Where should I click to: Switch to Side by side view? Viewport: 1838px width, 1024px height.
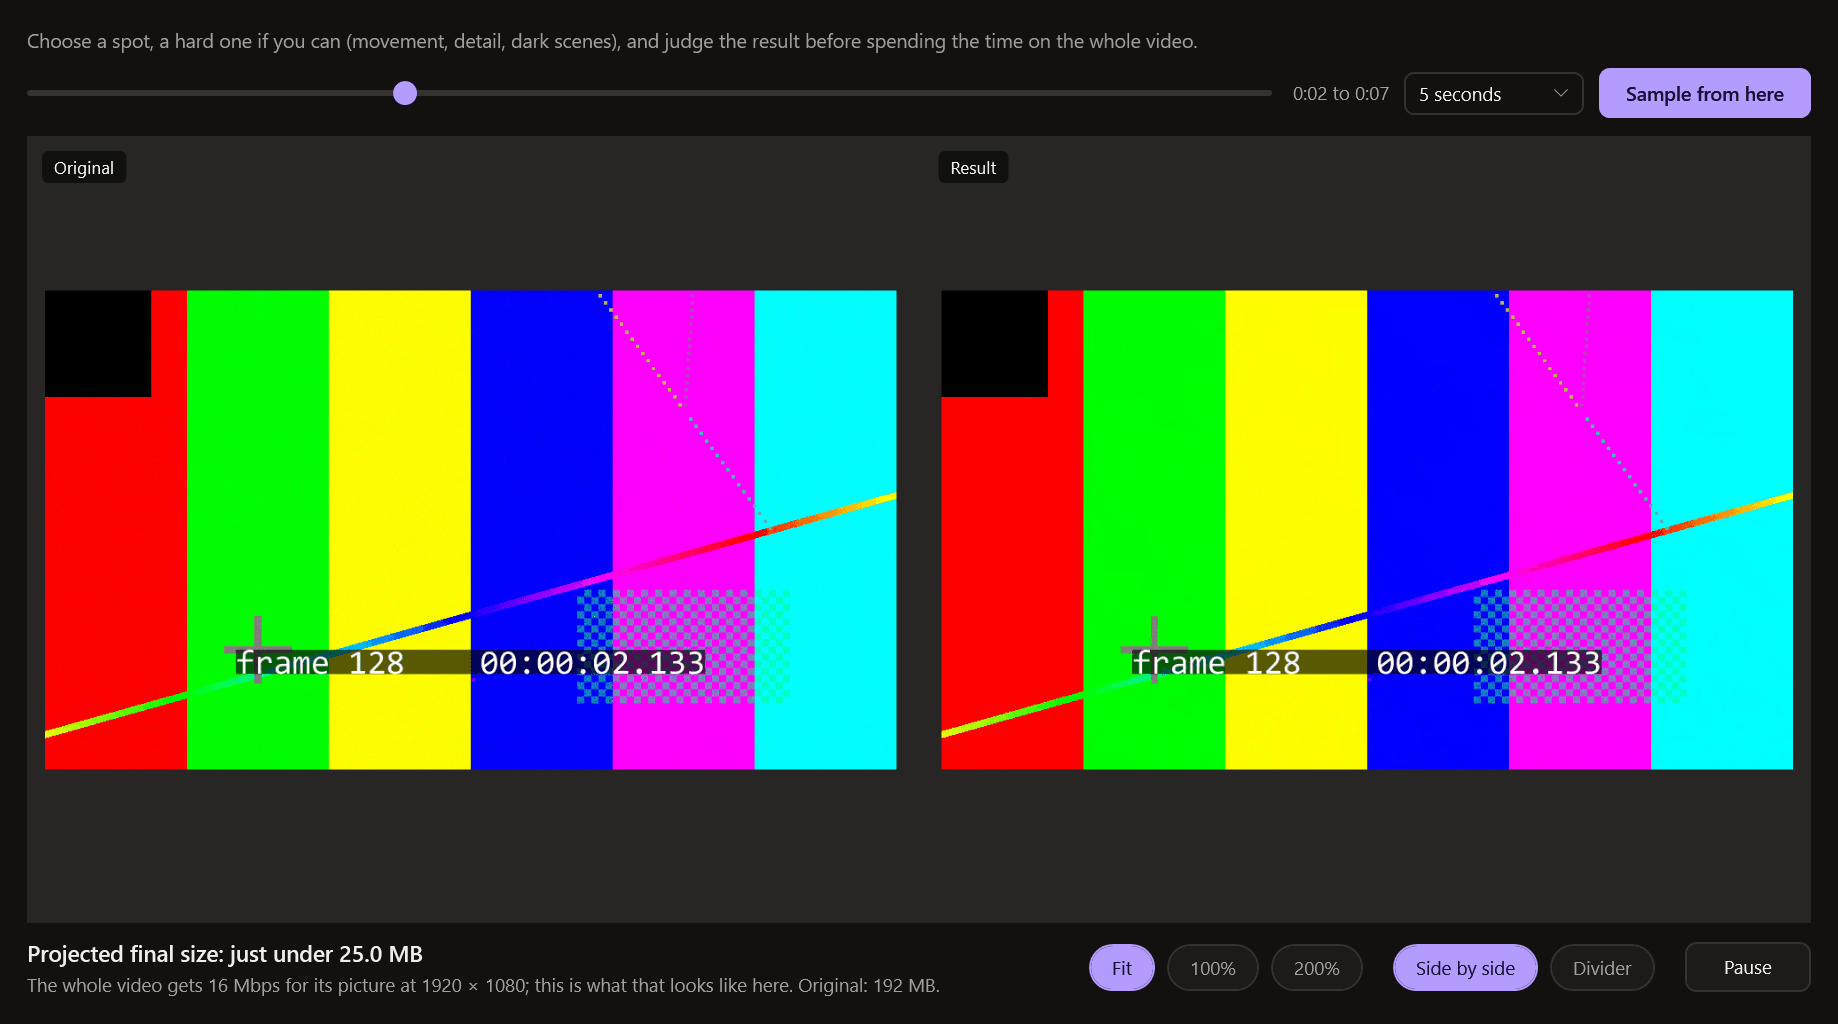1465,968
